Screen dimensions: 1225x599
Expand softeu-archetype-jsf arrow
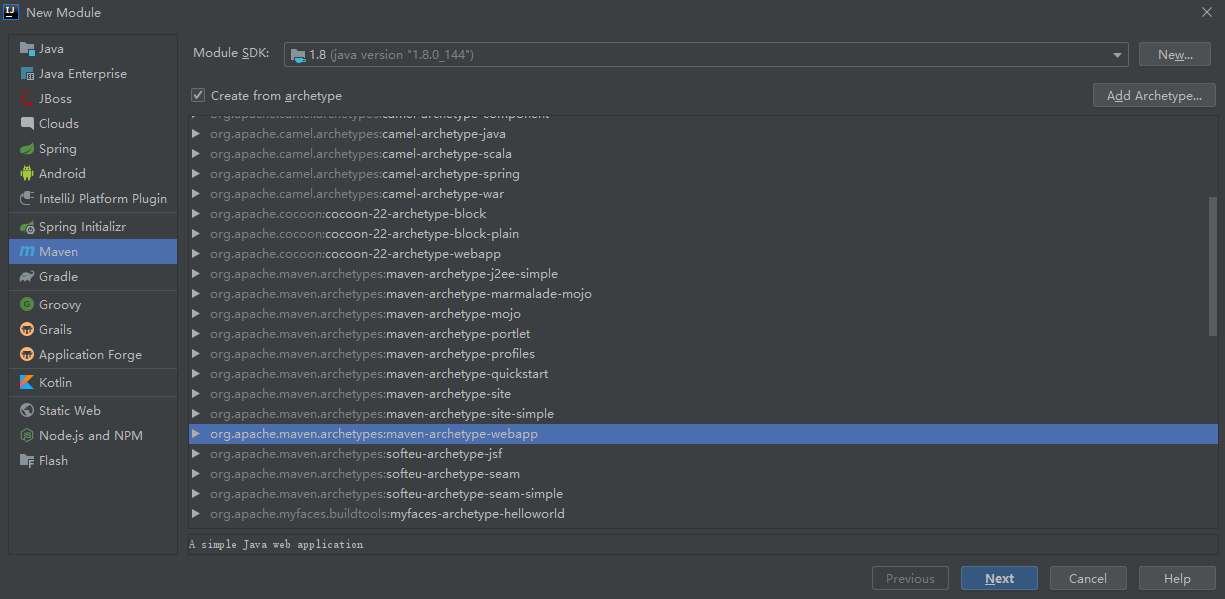[197, 454]
